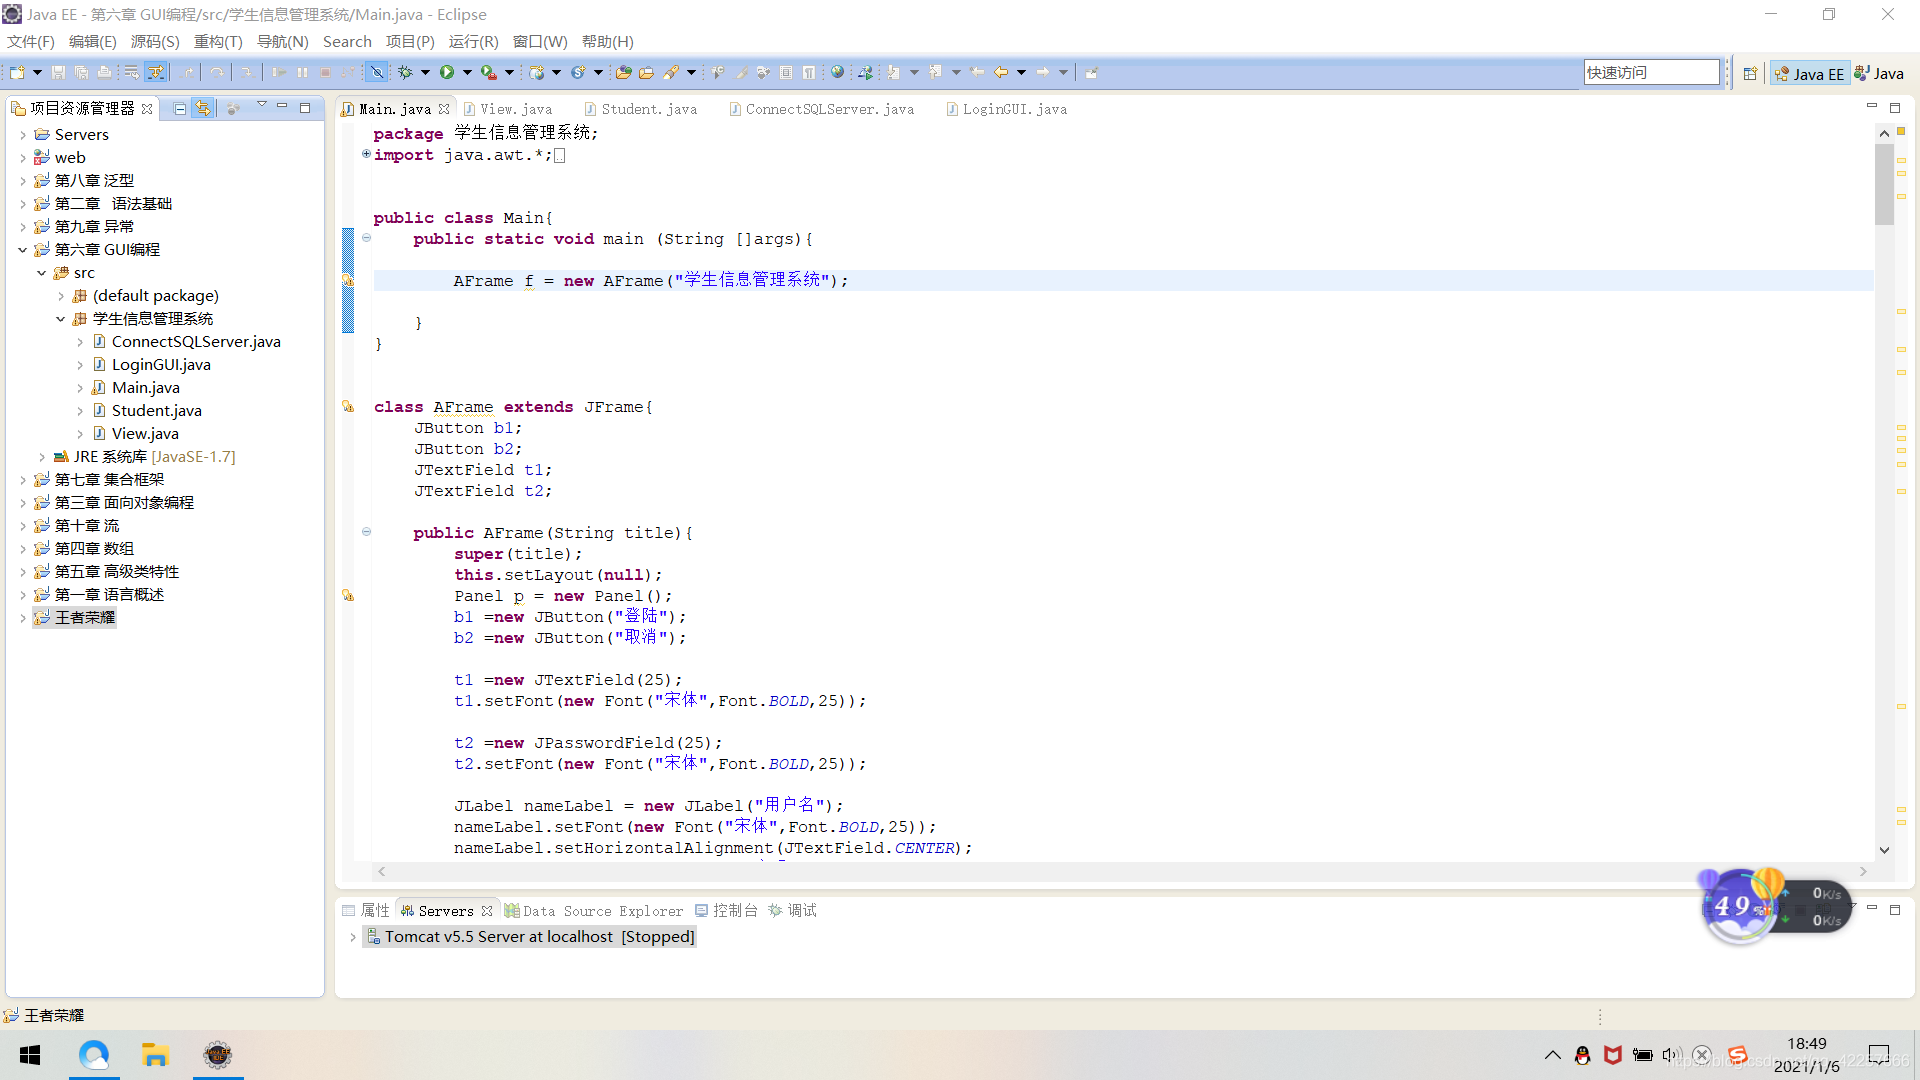Image resolution: width=1920 pixels, height=1080 pixels.
Task: Click the open web browser globe icon
Action: pyautogui.click(x=837, y=72)
